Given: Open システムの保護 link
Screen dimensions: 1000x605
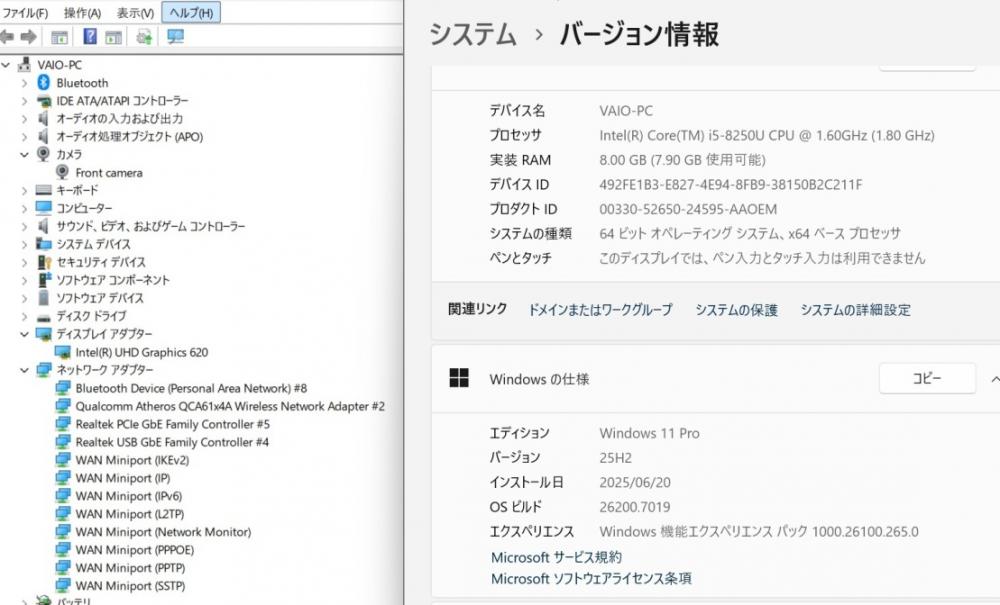Looking at the screenshot, I should pyautogui.click(x=737, y=310).
